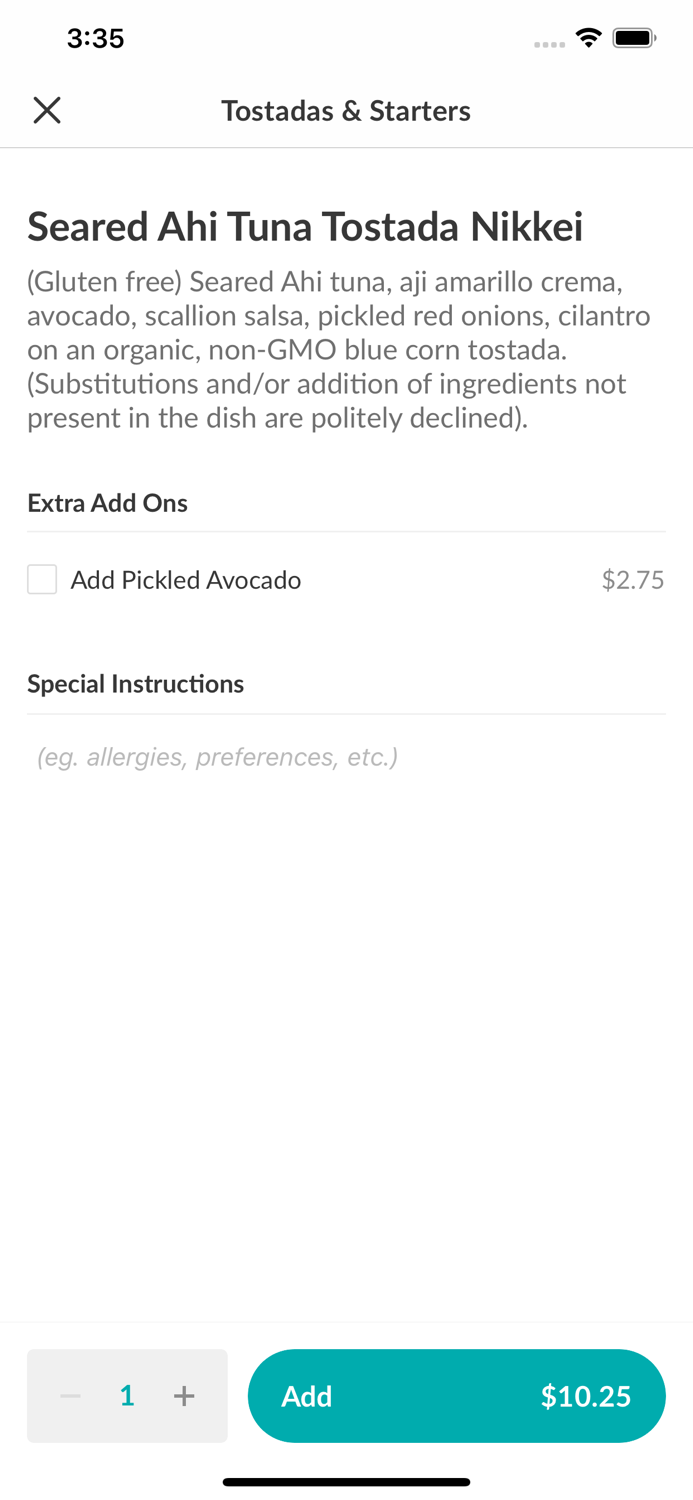This screenshot has height=1500, width=693.
Task: Tap the home indicator bar
Action: click(x=346, y=1482)
